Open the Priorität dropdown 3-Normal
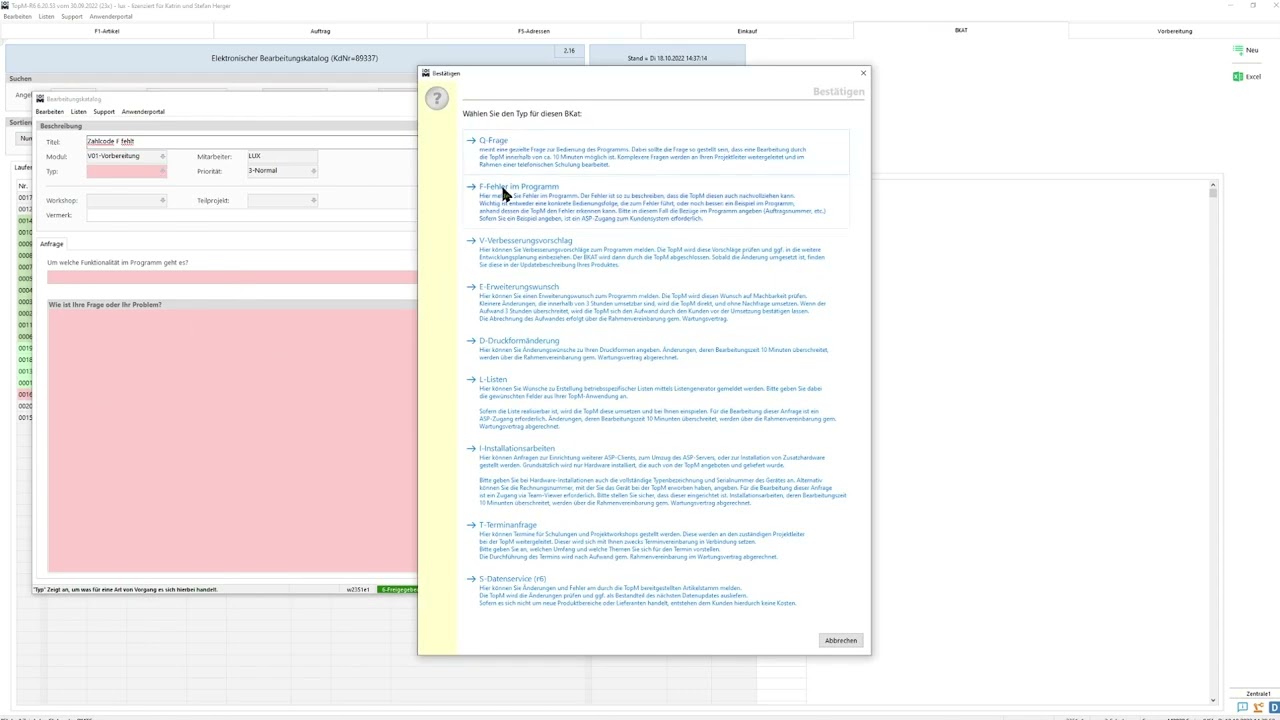This screenshot has height=720, width=1280. [x=282, y=171]
